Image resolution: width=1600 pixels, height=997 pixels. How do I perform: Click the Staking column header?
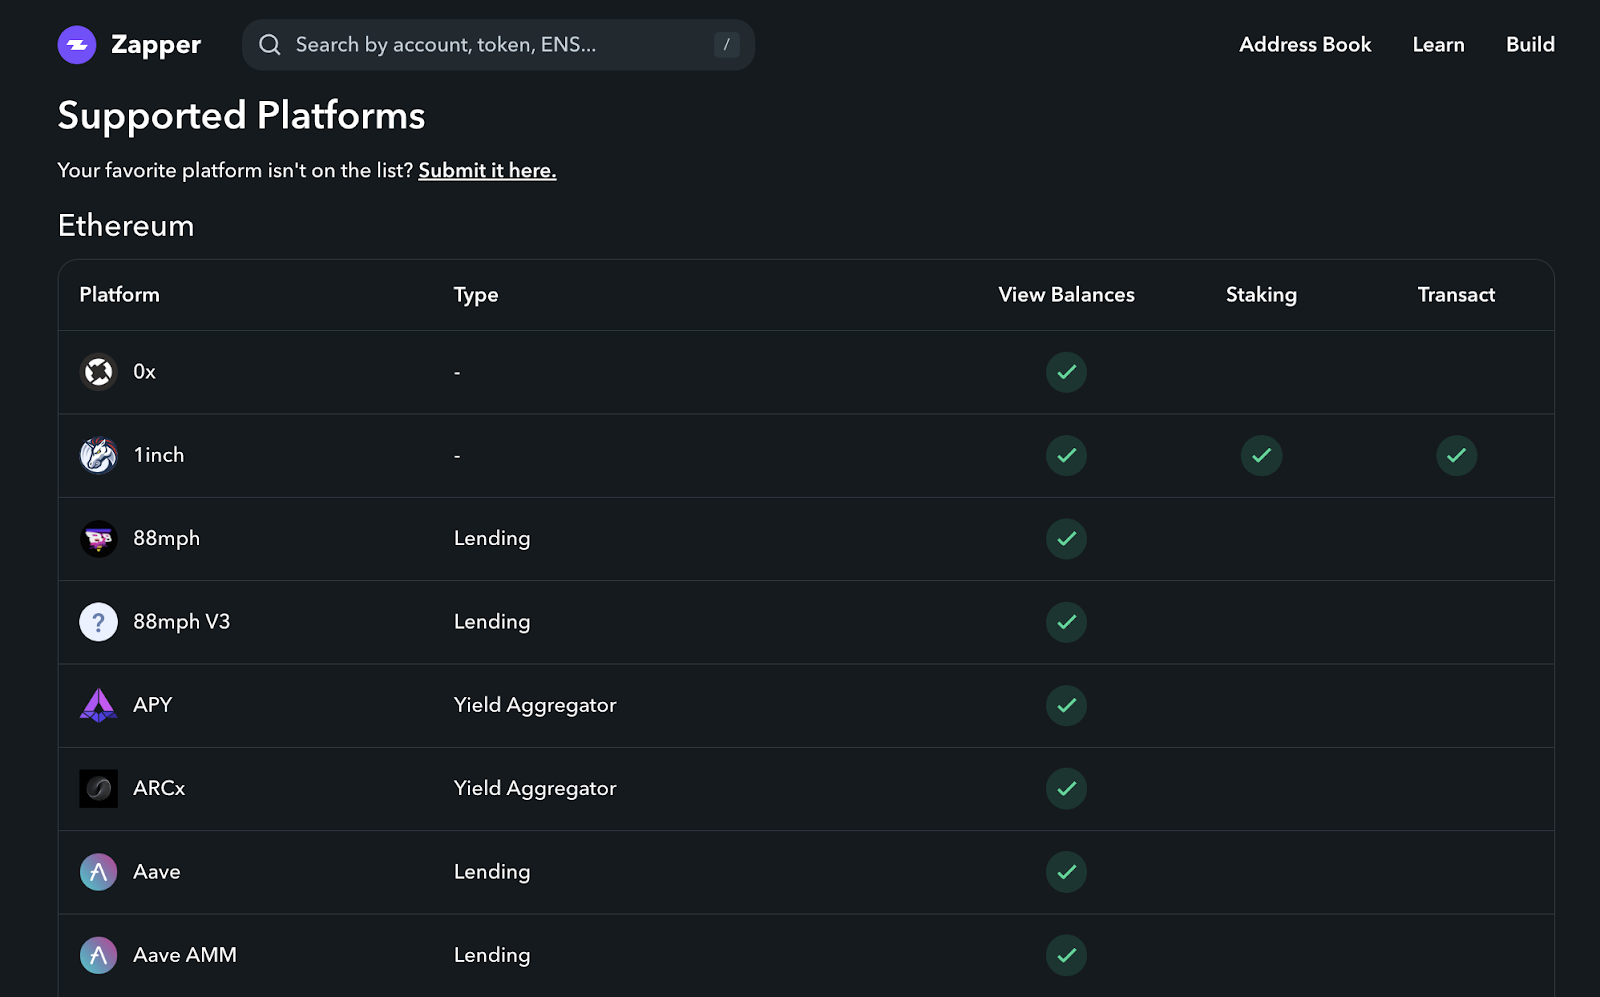[1261, 295]
